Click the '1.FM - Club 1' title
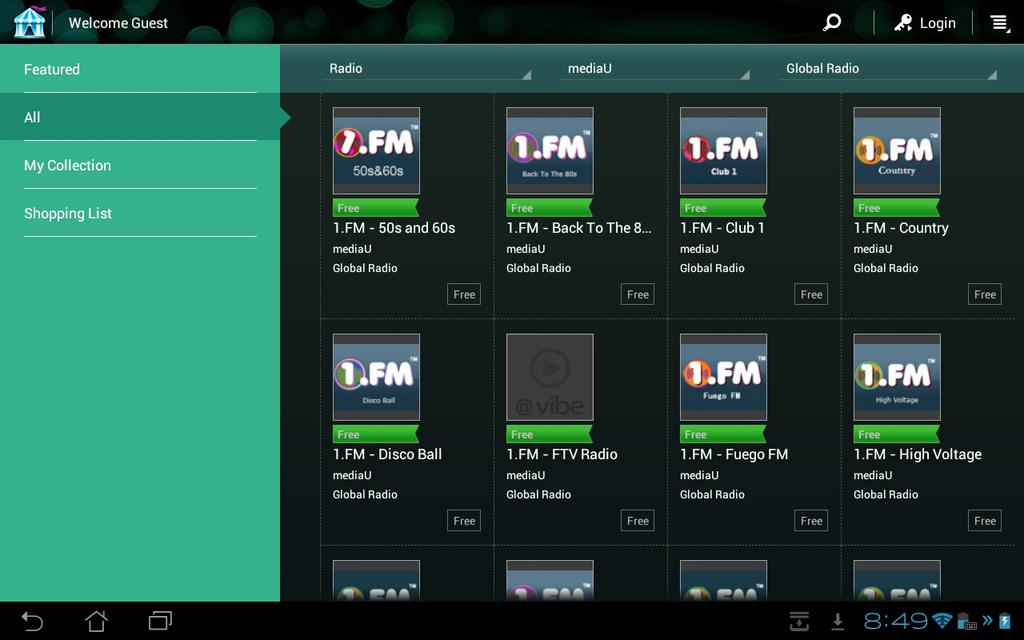The width and height of the screenshot is (1024, 640). (x=722, y=228)
